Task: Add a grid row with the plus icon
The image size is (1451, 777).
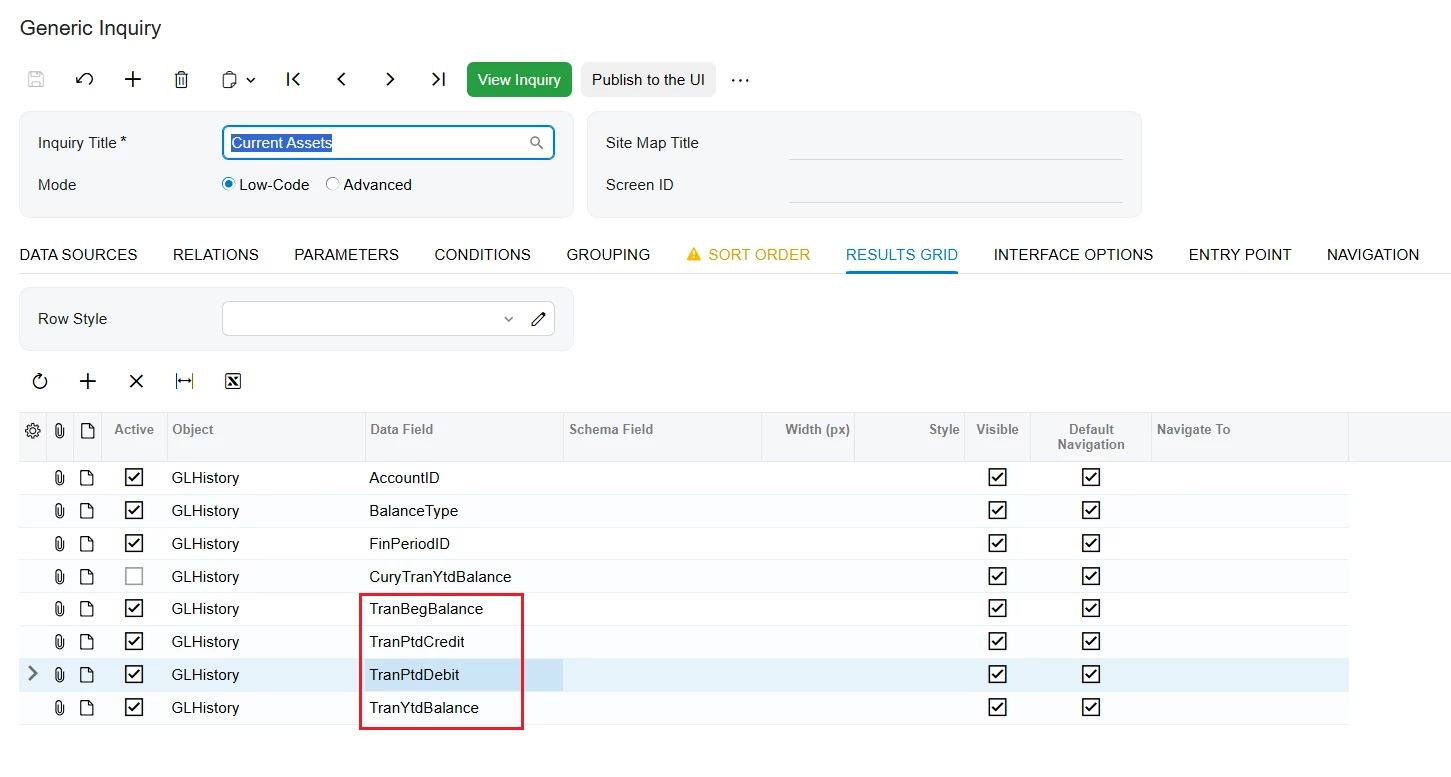Action: (x=88, y=381)
